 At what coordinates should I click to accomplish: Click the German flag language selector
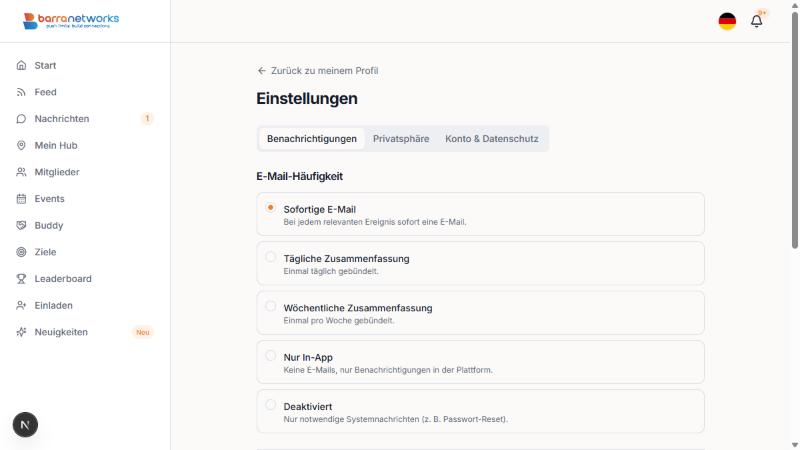point(727,21)
